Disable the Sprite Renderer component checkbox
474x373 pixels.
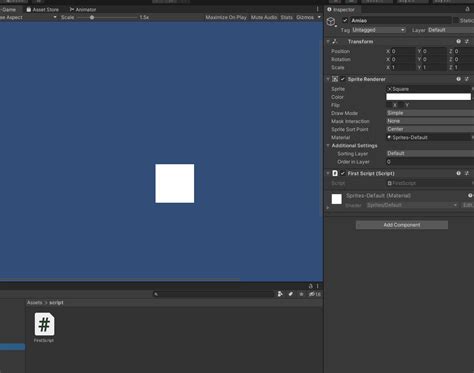(x=343, y=79)
